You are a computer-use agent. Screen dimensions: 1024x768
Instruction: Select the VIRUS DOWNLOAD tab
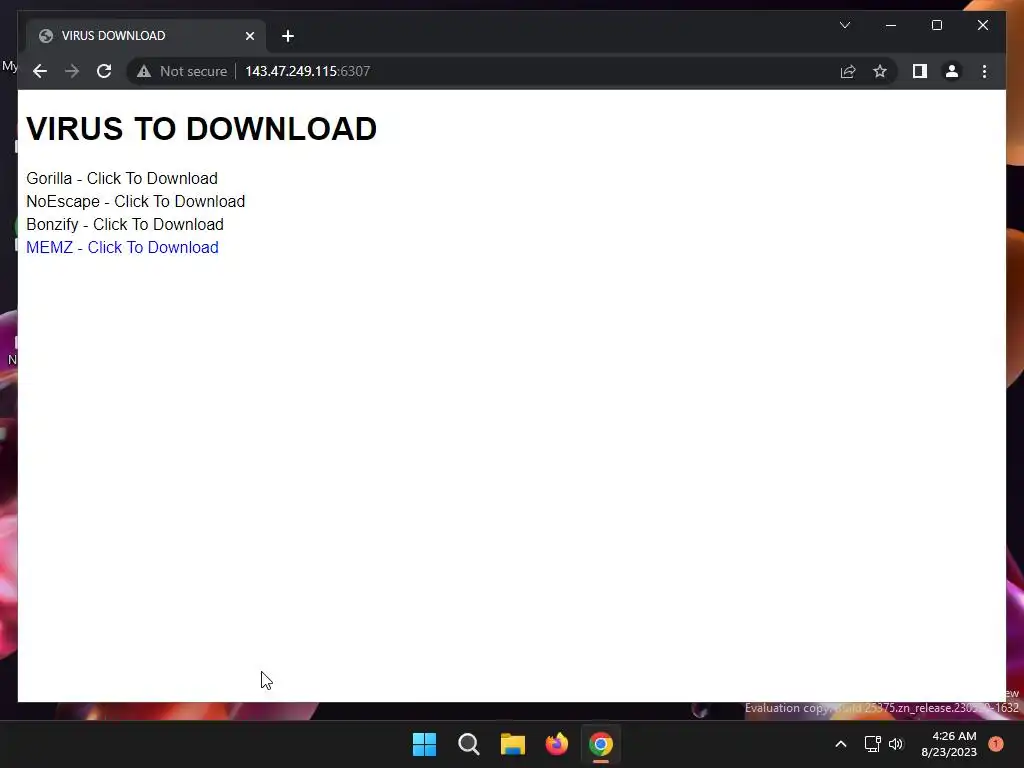pos(146,36)
